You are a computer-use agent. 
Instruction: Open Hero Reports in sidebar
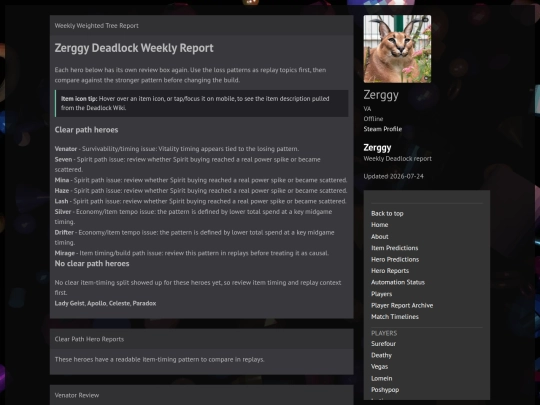pos(390,271)
